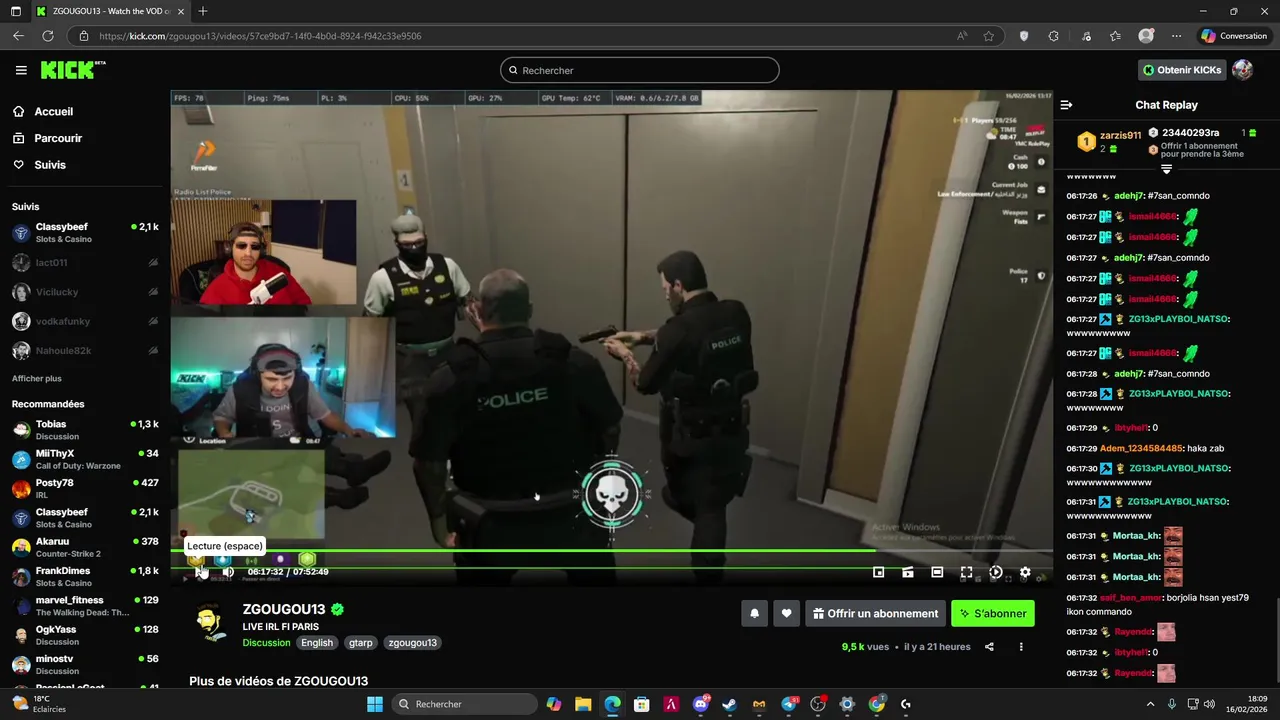Follow the channel with the heart icon
Screen dimensions: 1280x720
coord(787,614)
